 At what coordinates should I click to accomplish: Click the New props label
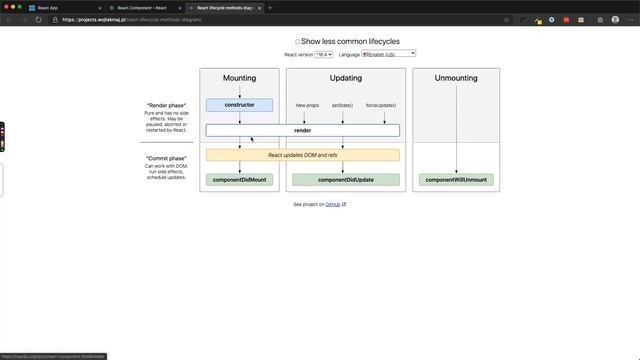pos(307,105)
